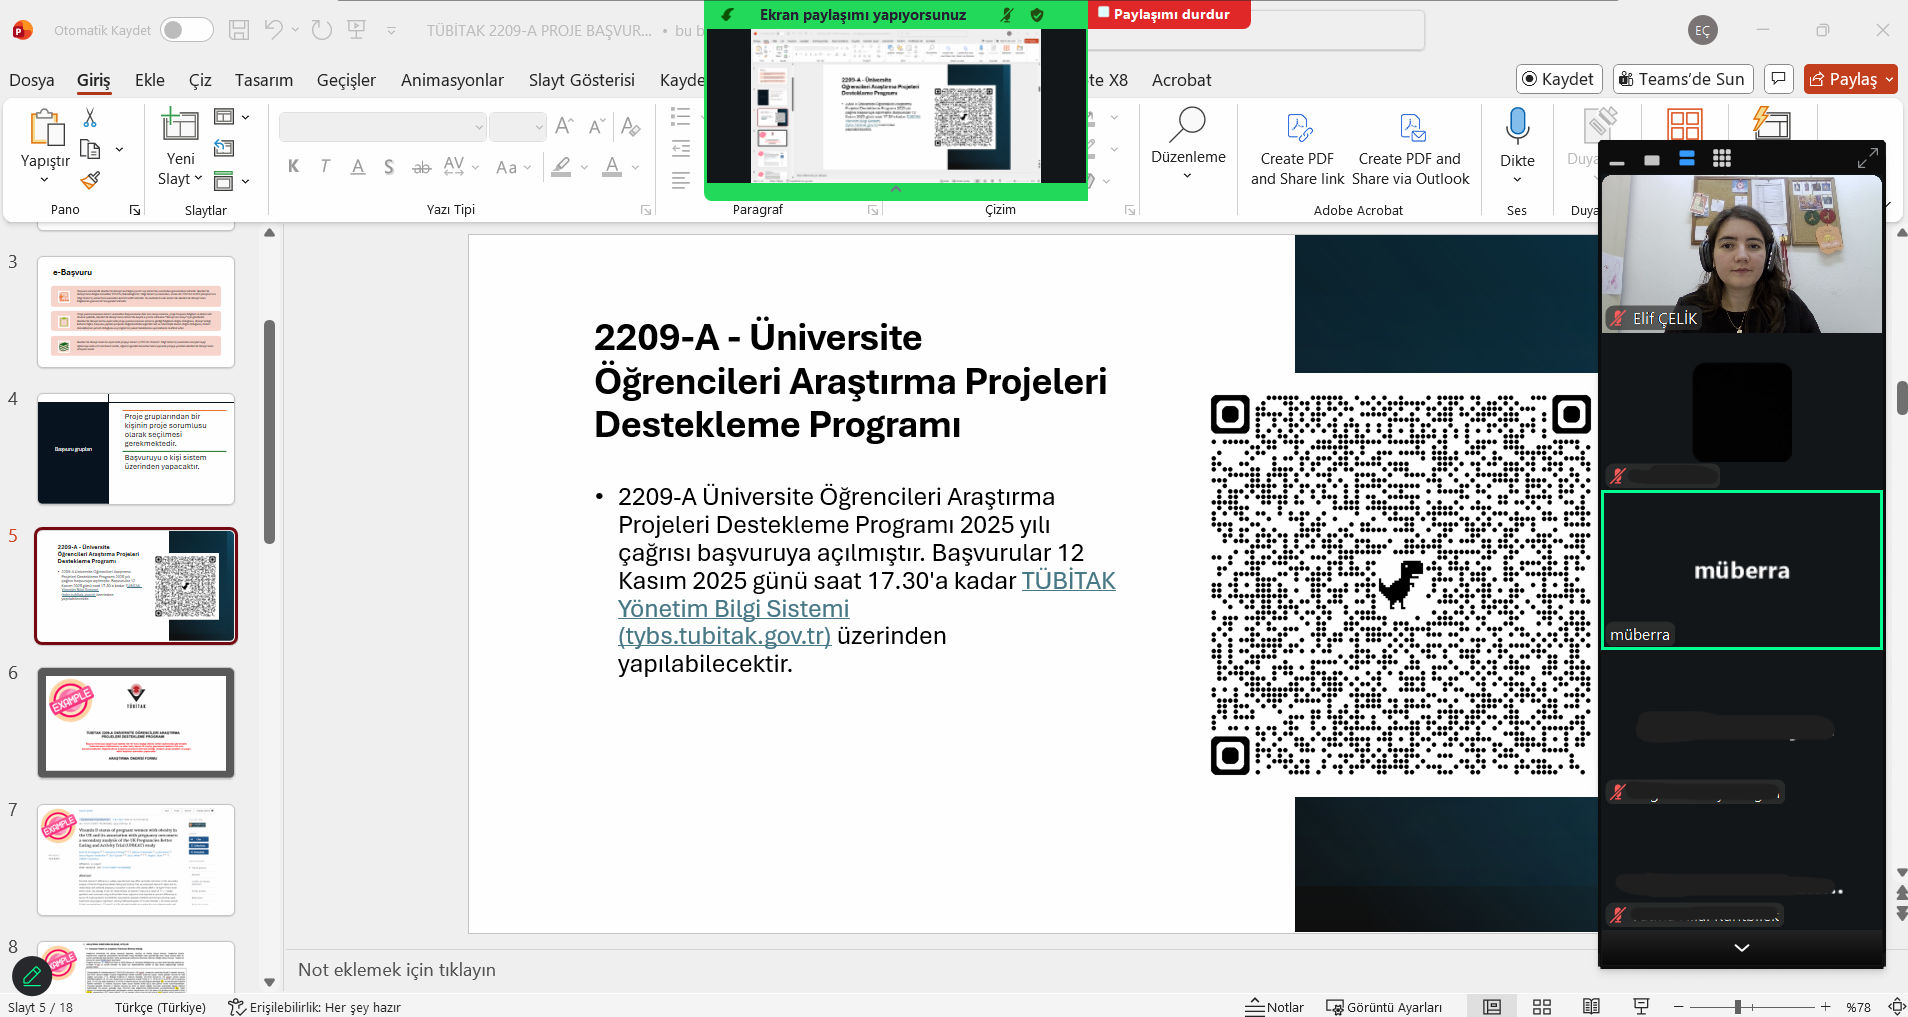Select slide 6 thumbnail in slide panel
Screen dimensions: 1908x1017
[x=136, y=723]
